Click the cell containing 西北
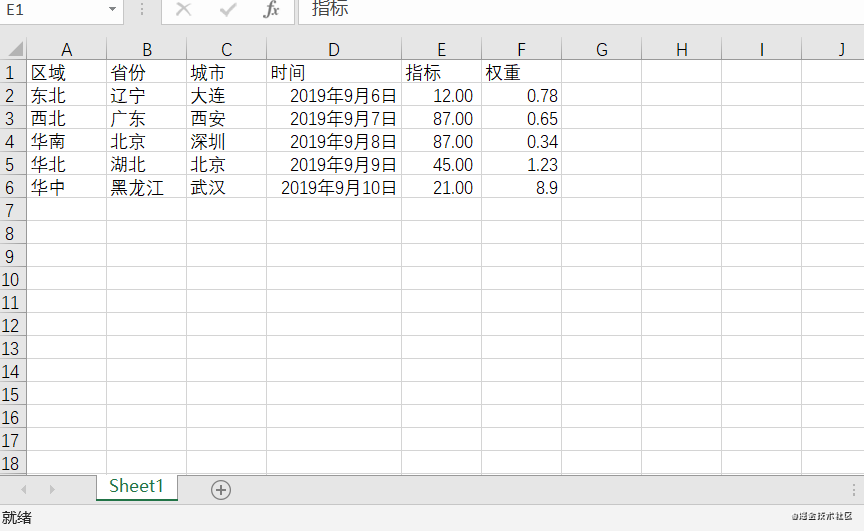The height and width of the screenshot is (531, 864). click(67, 118)
